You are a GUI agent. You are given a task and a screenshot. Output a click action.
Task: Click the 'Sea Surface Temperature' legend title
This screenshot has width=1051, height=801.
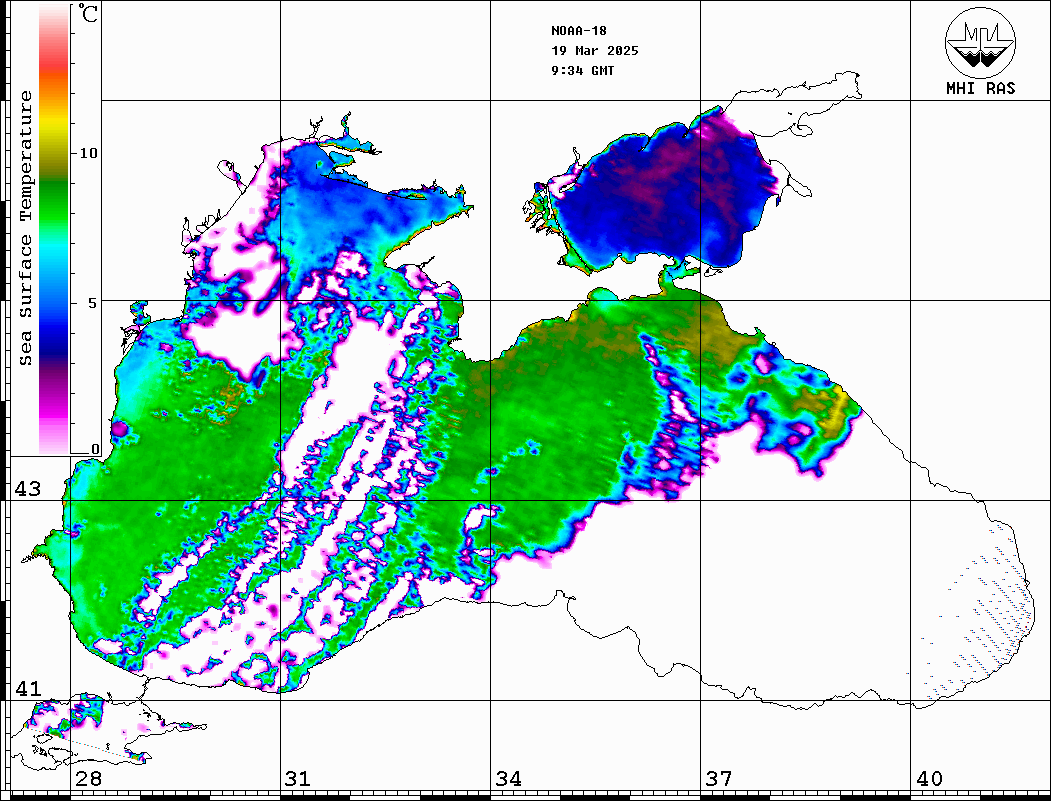(x=25, y=228)
